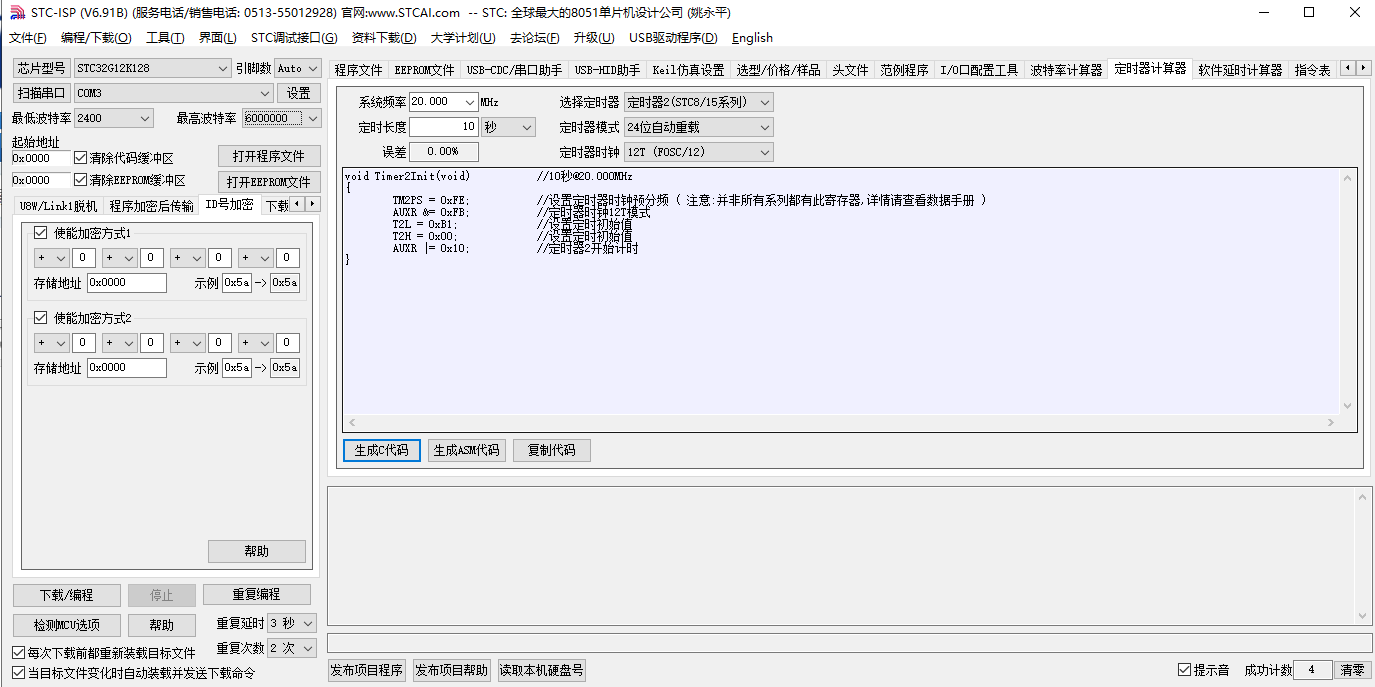Open the 文件(F) menu
Screen dimensions: 1375x687
tap(28, 38)
